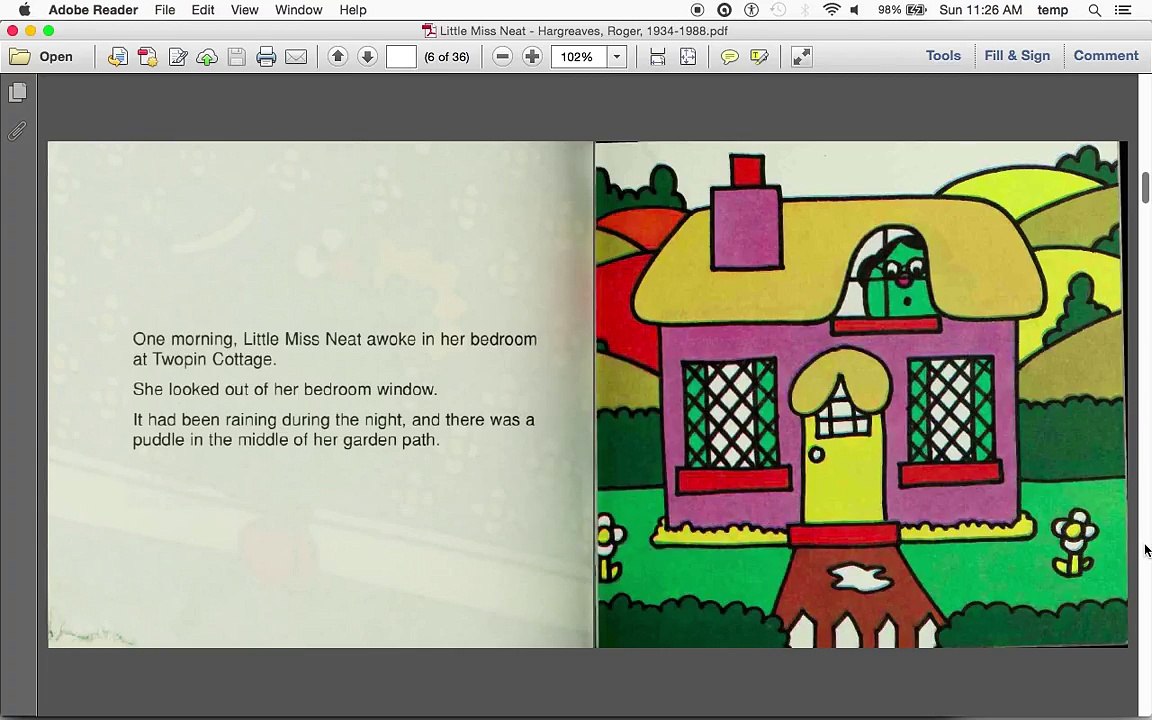
Task: Open the Edit menu
Action: click(203, 10)
